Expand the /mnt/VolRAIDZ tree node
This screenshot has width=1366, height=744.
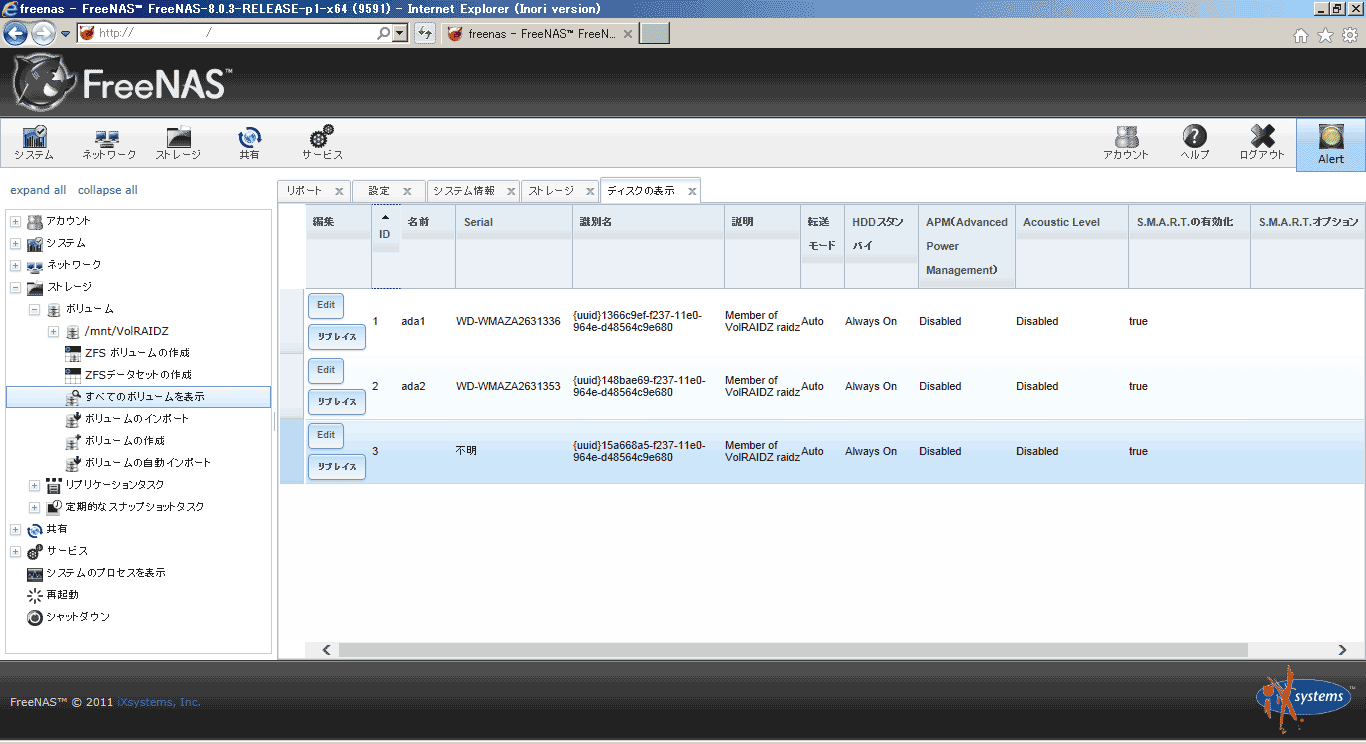click(53, 331)
